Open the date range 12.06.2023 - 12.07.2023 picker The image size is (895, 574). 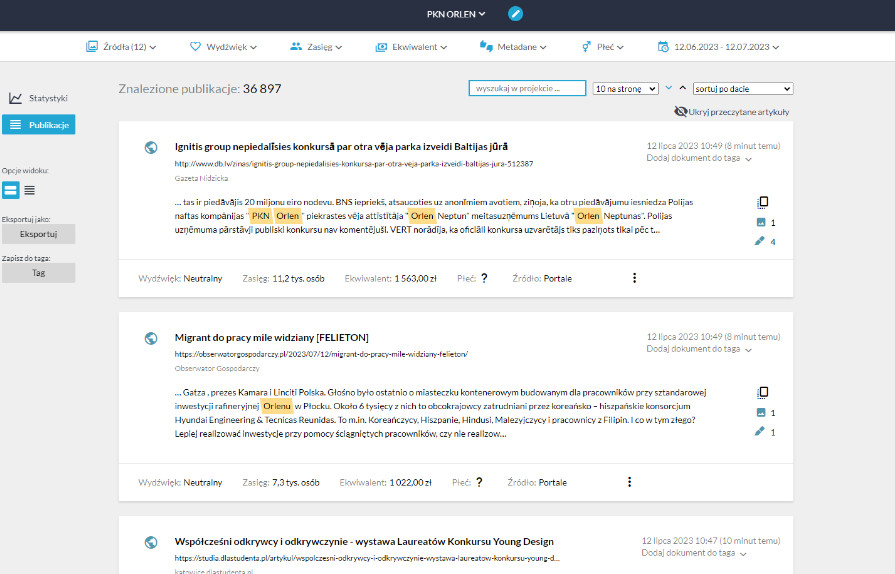[718, 47]
